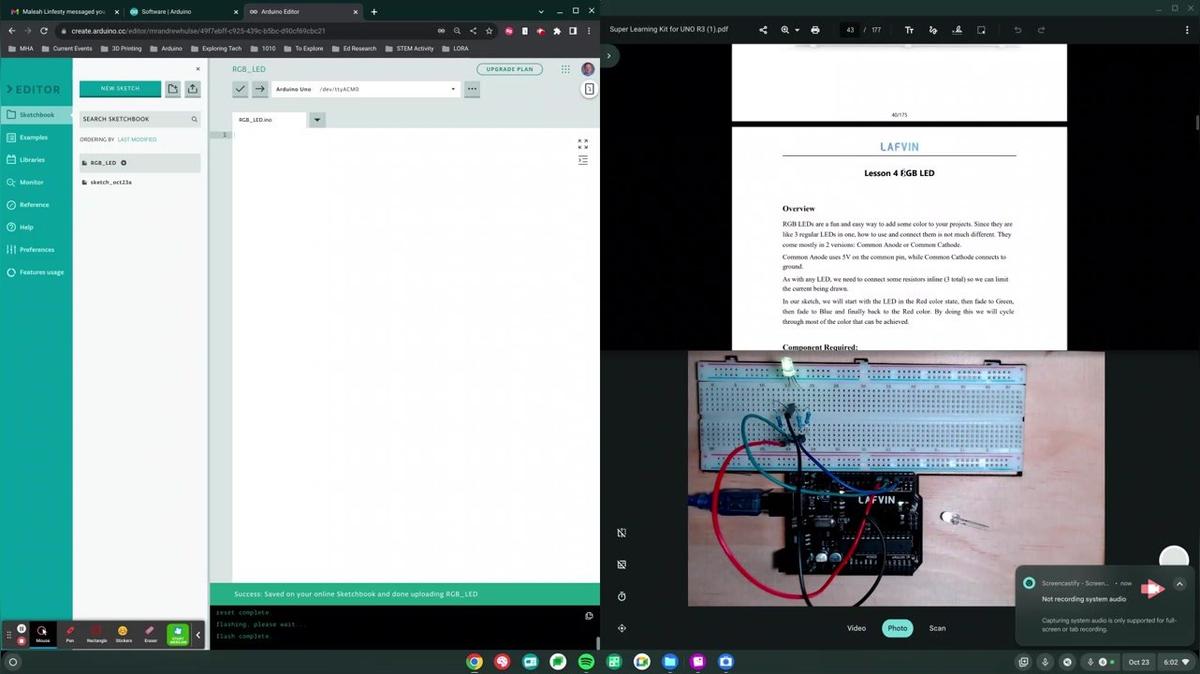Select the Rectangle tool in Screencastify toolbar
Screen dimensions: 1200x674
click(96, 634)
